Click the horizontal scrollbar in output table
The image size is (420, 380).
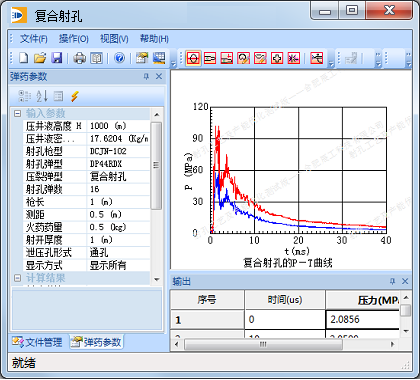263,344
